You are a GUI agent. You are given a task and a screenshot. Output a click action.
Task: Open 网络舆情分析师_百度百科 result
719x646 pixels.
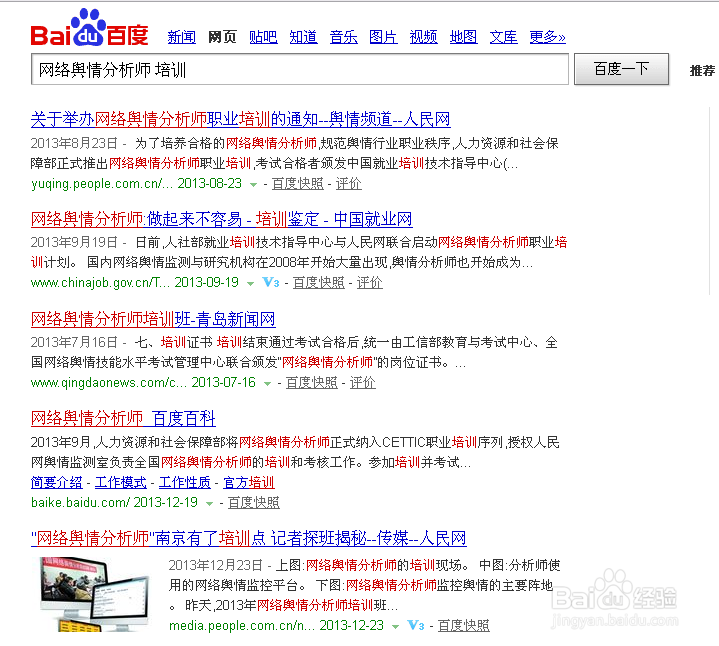tap(123, 418)
